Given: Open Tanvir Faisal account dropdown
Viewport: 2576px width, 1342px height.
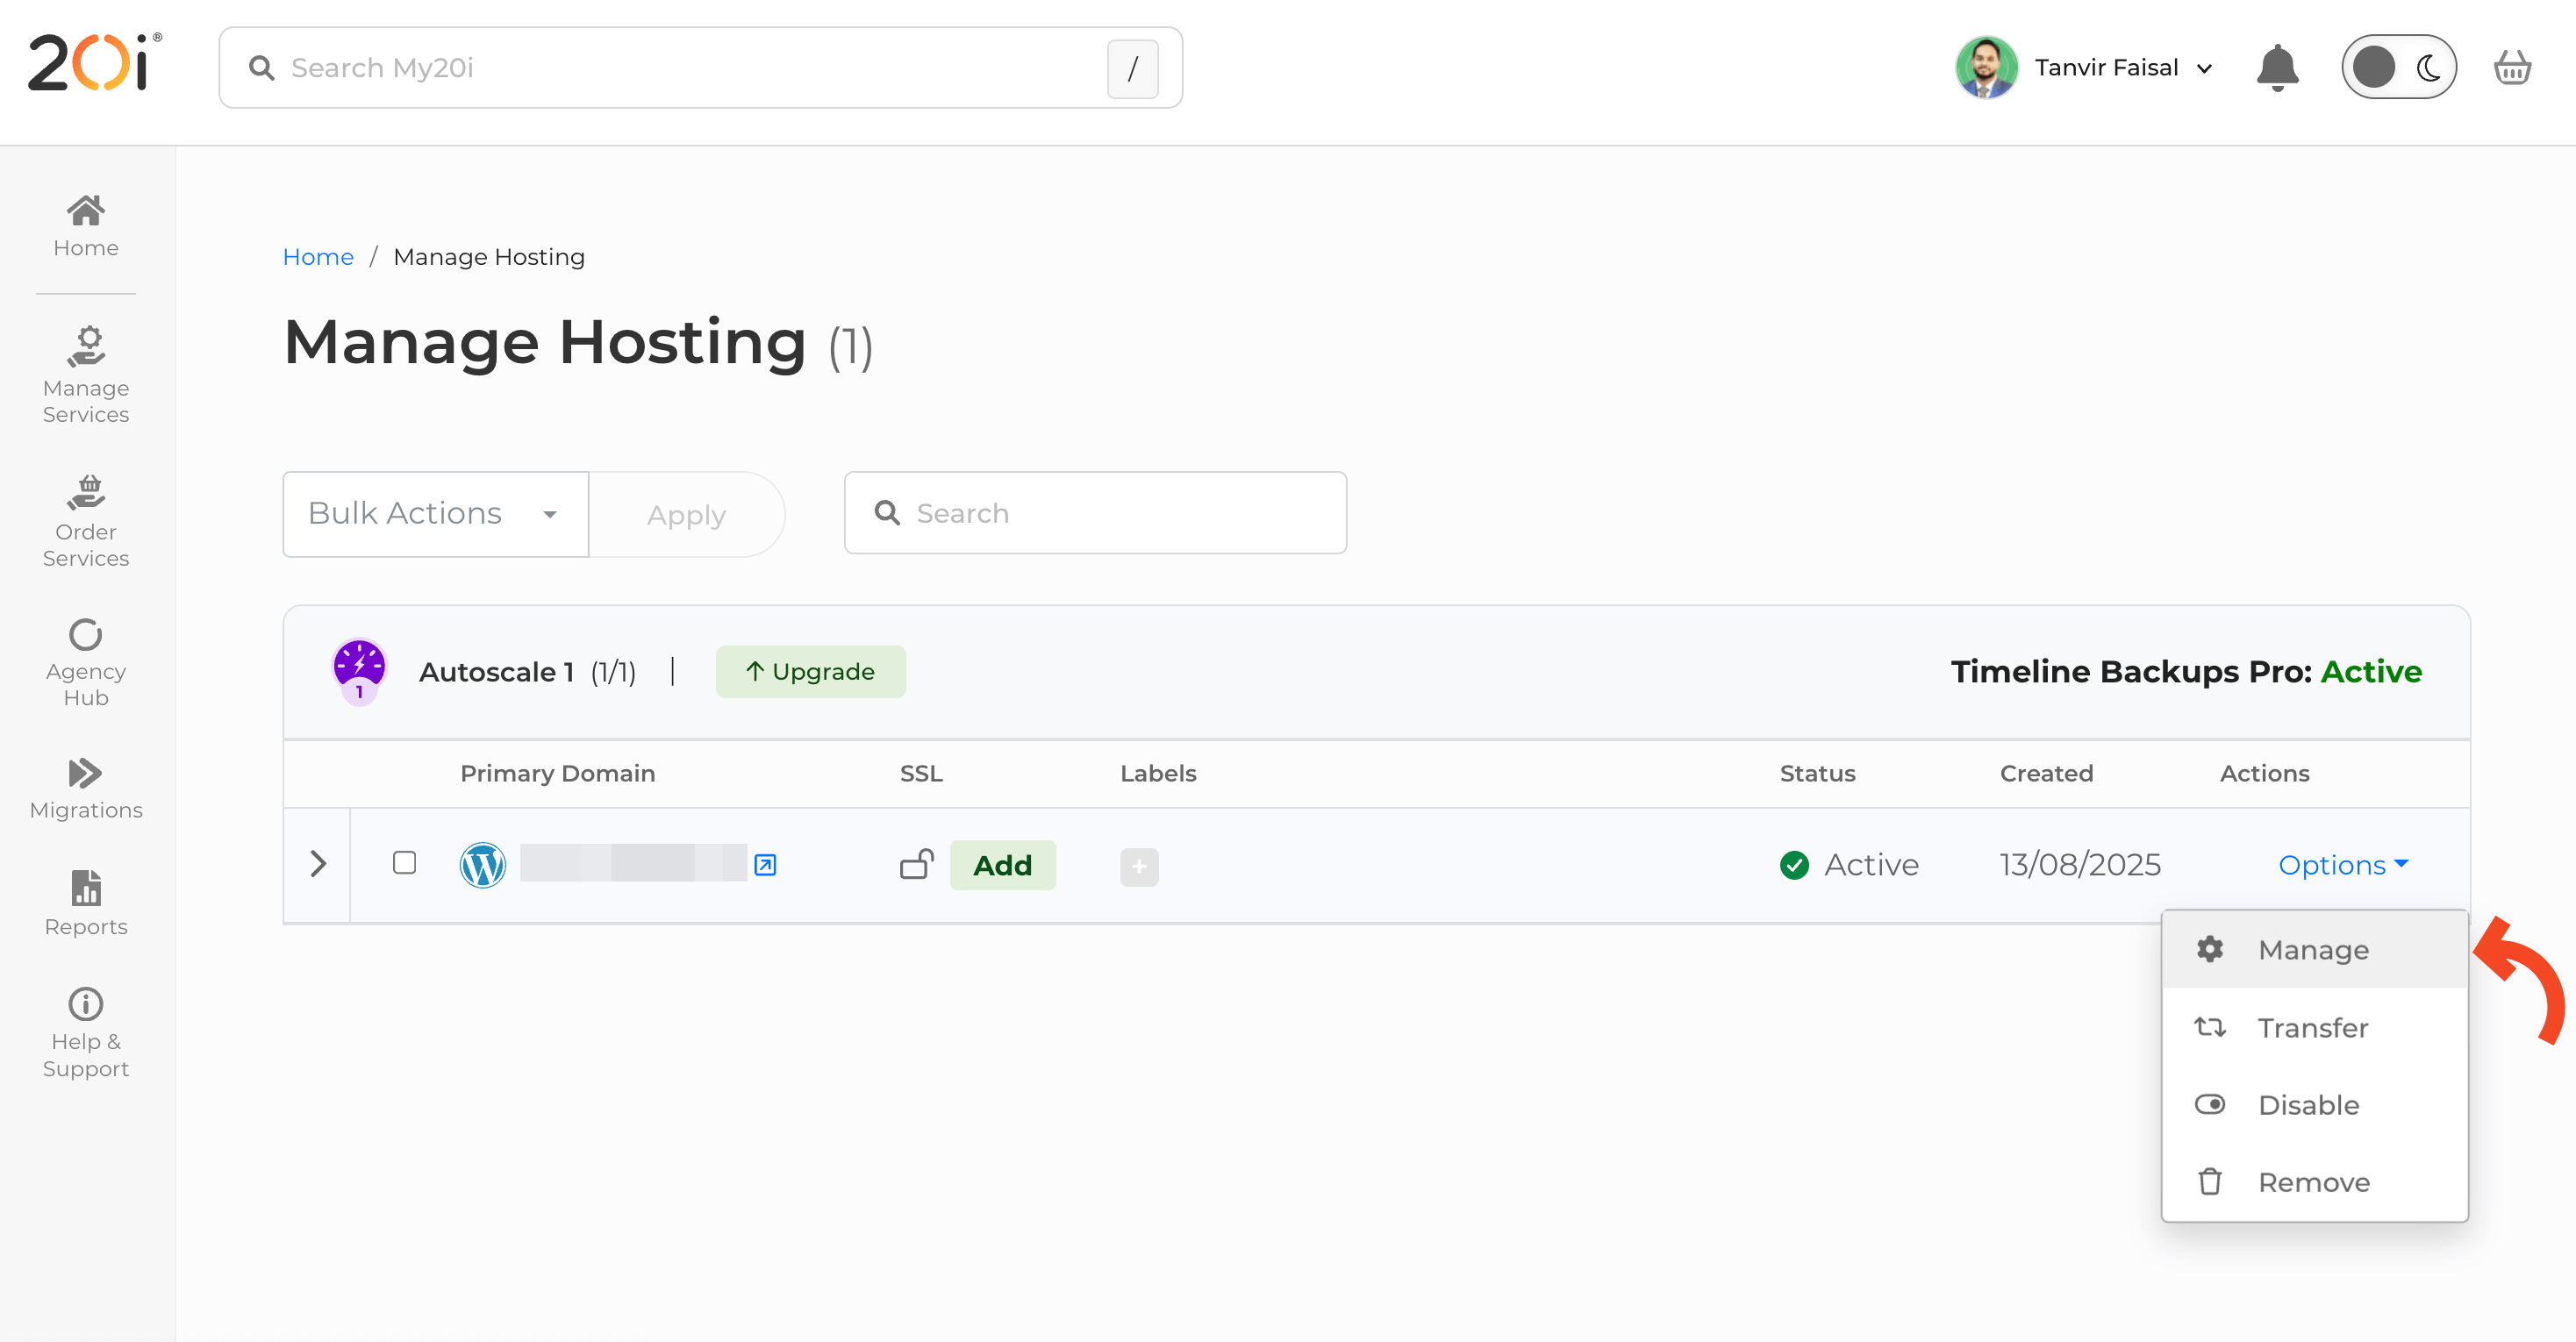Looking at the screenshot, I should coord(2123,67).
